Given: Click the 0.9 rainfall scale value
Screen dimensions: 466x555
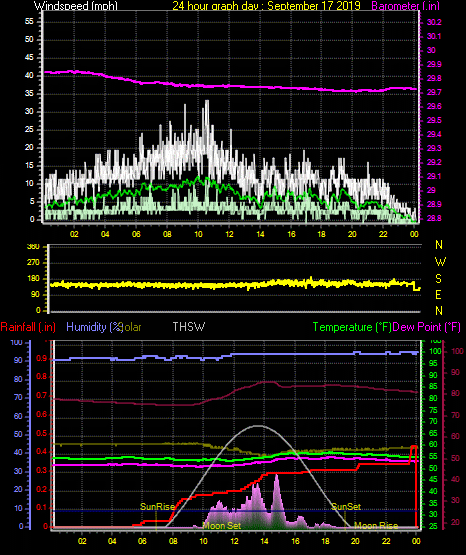Looking at the screenshot, I should [41, 359].
